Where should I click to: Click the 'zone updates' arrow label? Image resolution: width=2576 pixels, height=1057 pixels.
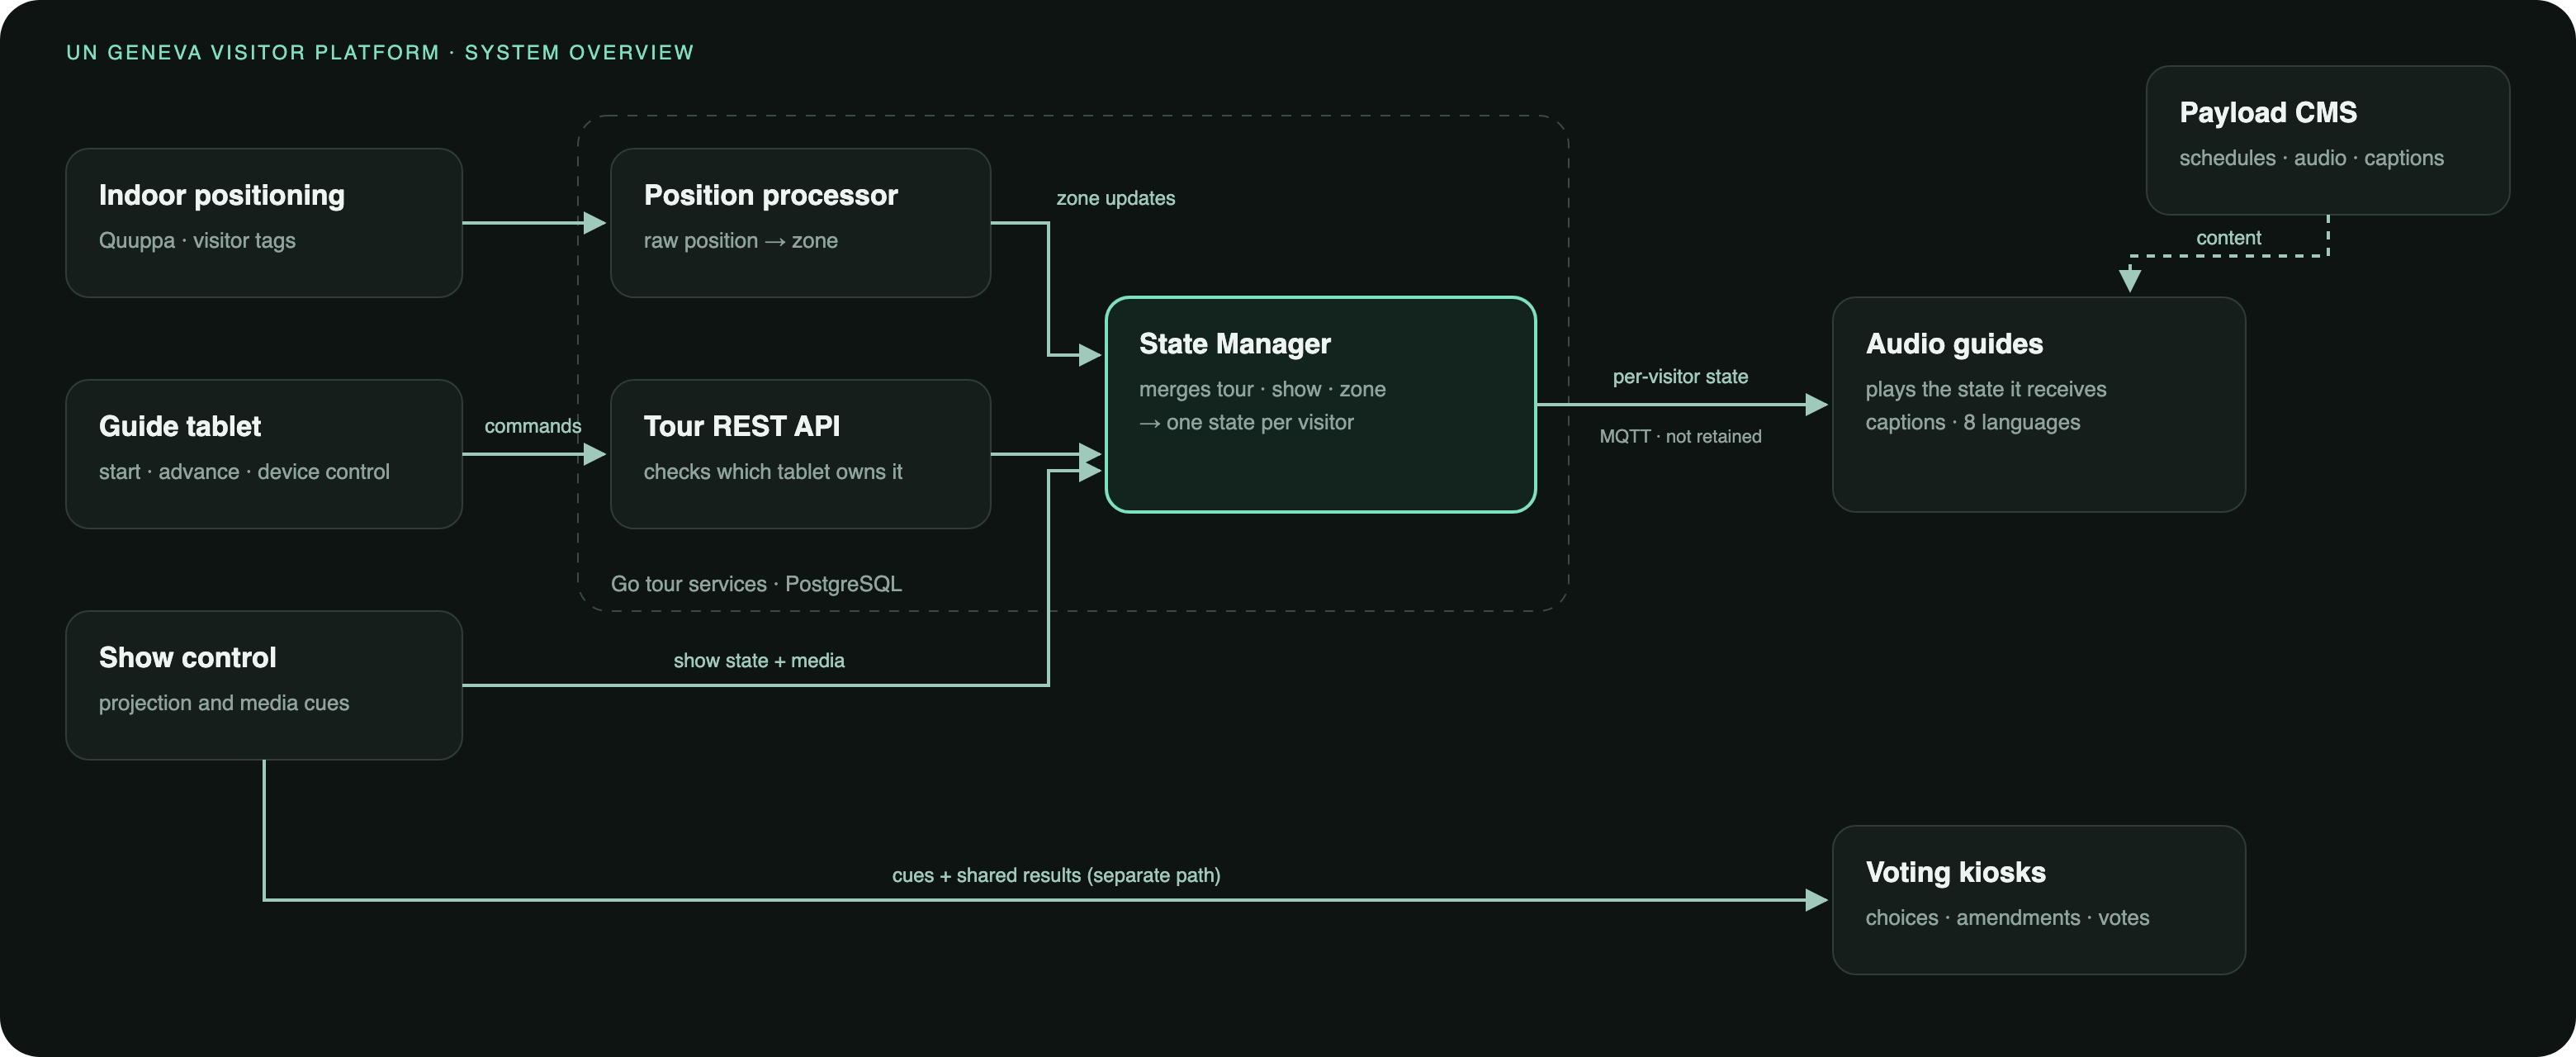[x=1116, y=198]
